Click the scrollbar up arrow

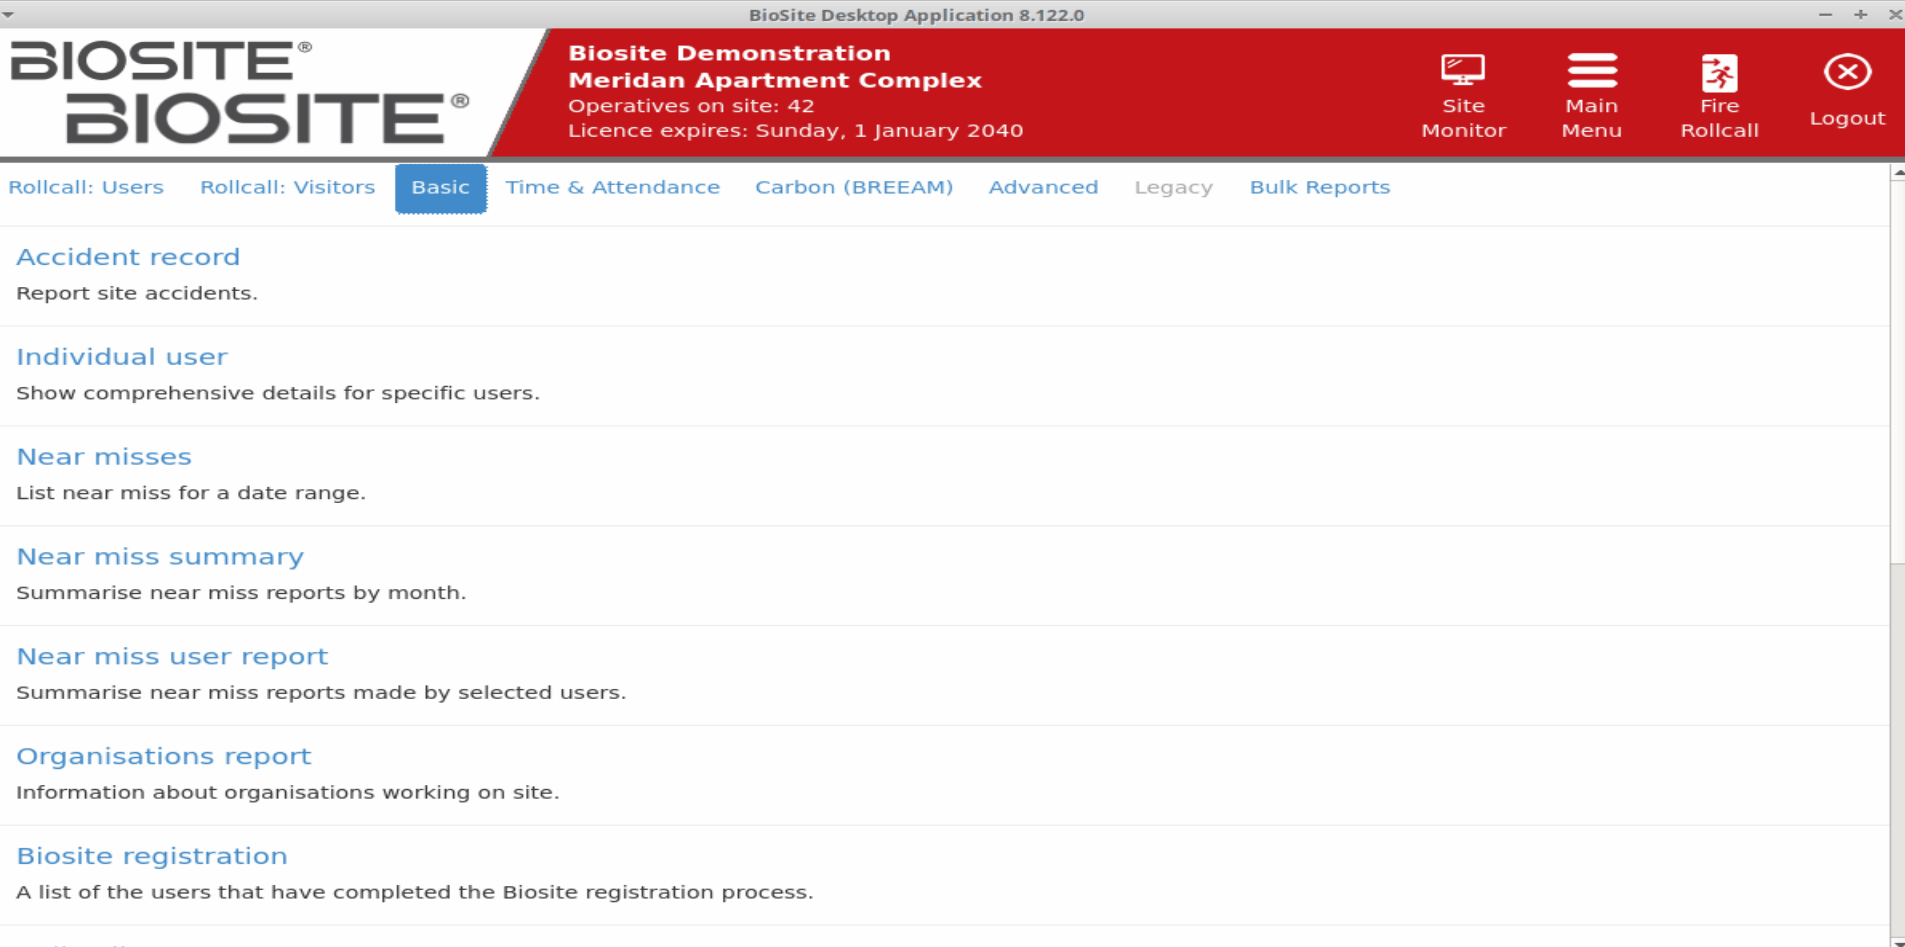coord(1897,173)
